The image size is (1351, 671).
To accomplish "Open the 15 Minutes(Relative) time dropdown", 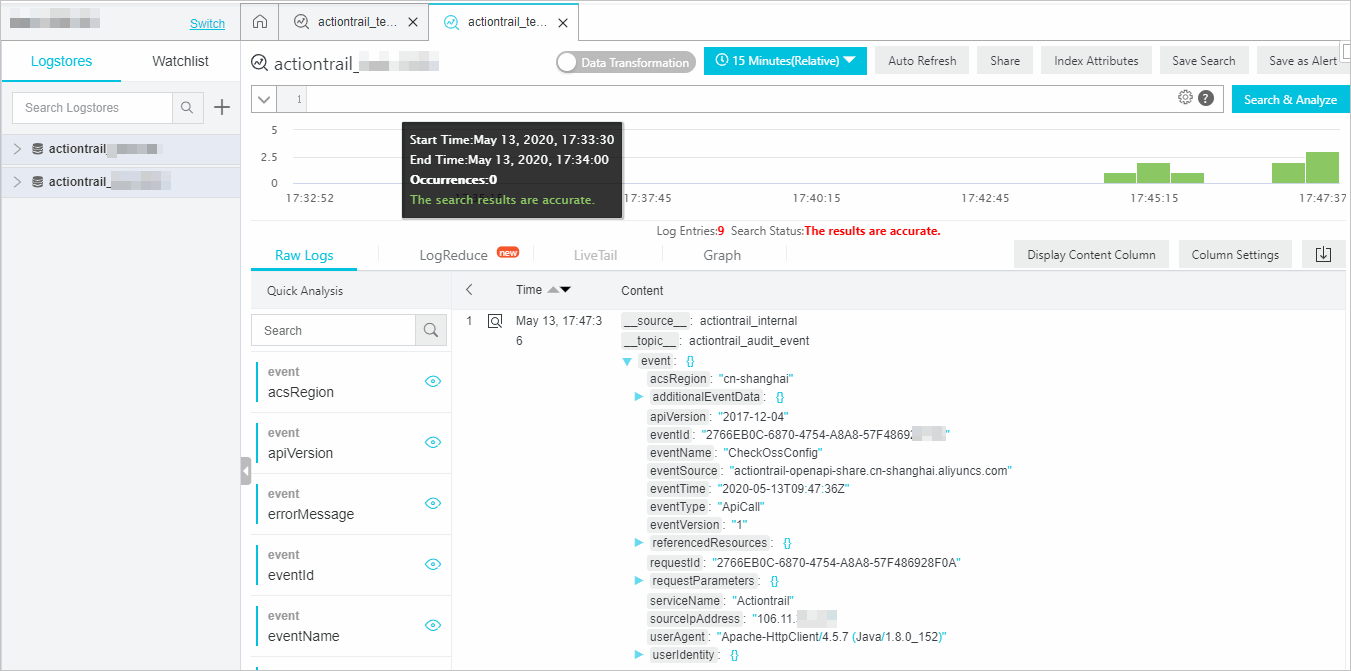I will point(786,60).
